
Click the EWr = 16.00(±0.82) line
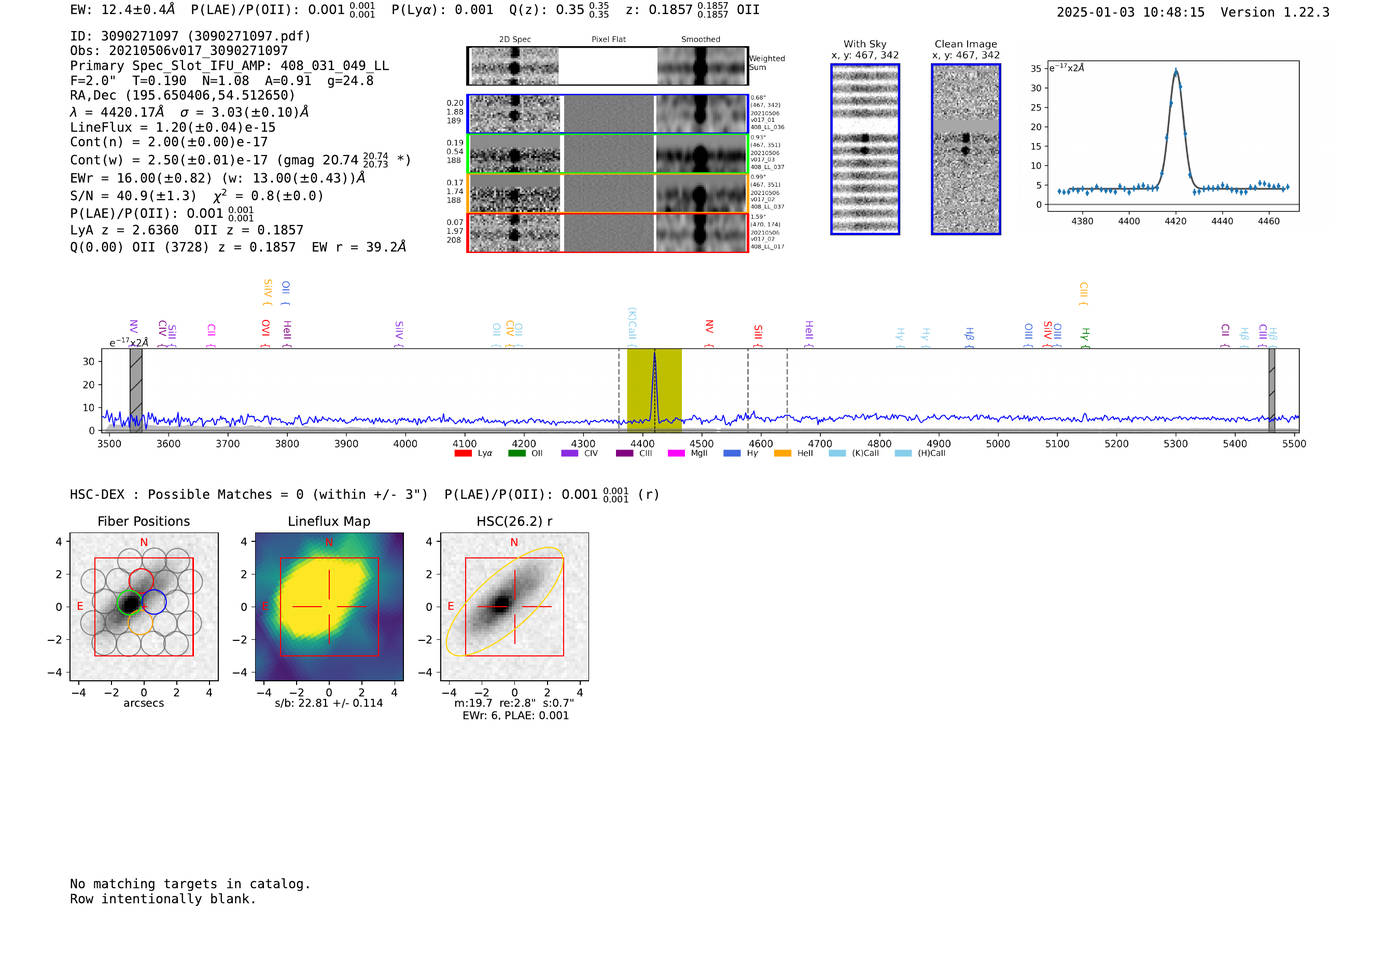pyautogui.click(x=217, y=178)
